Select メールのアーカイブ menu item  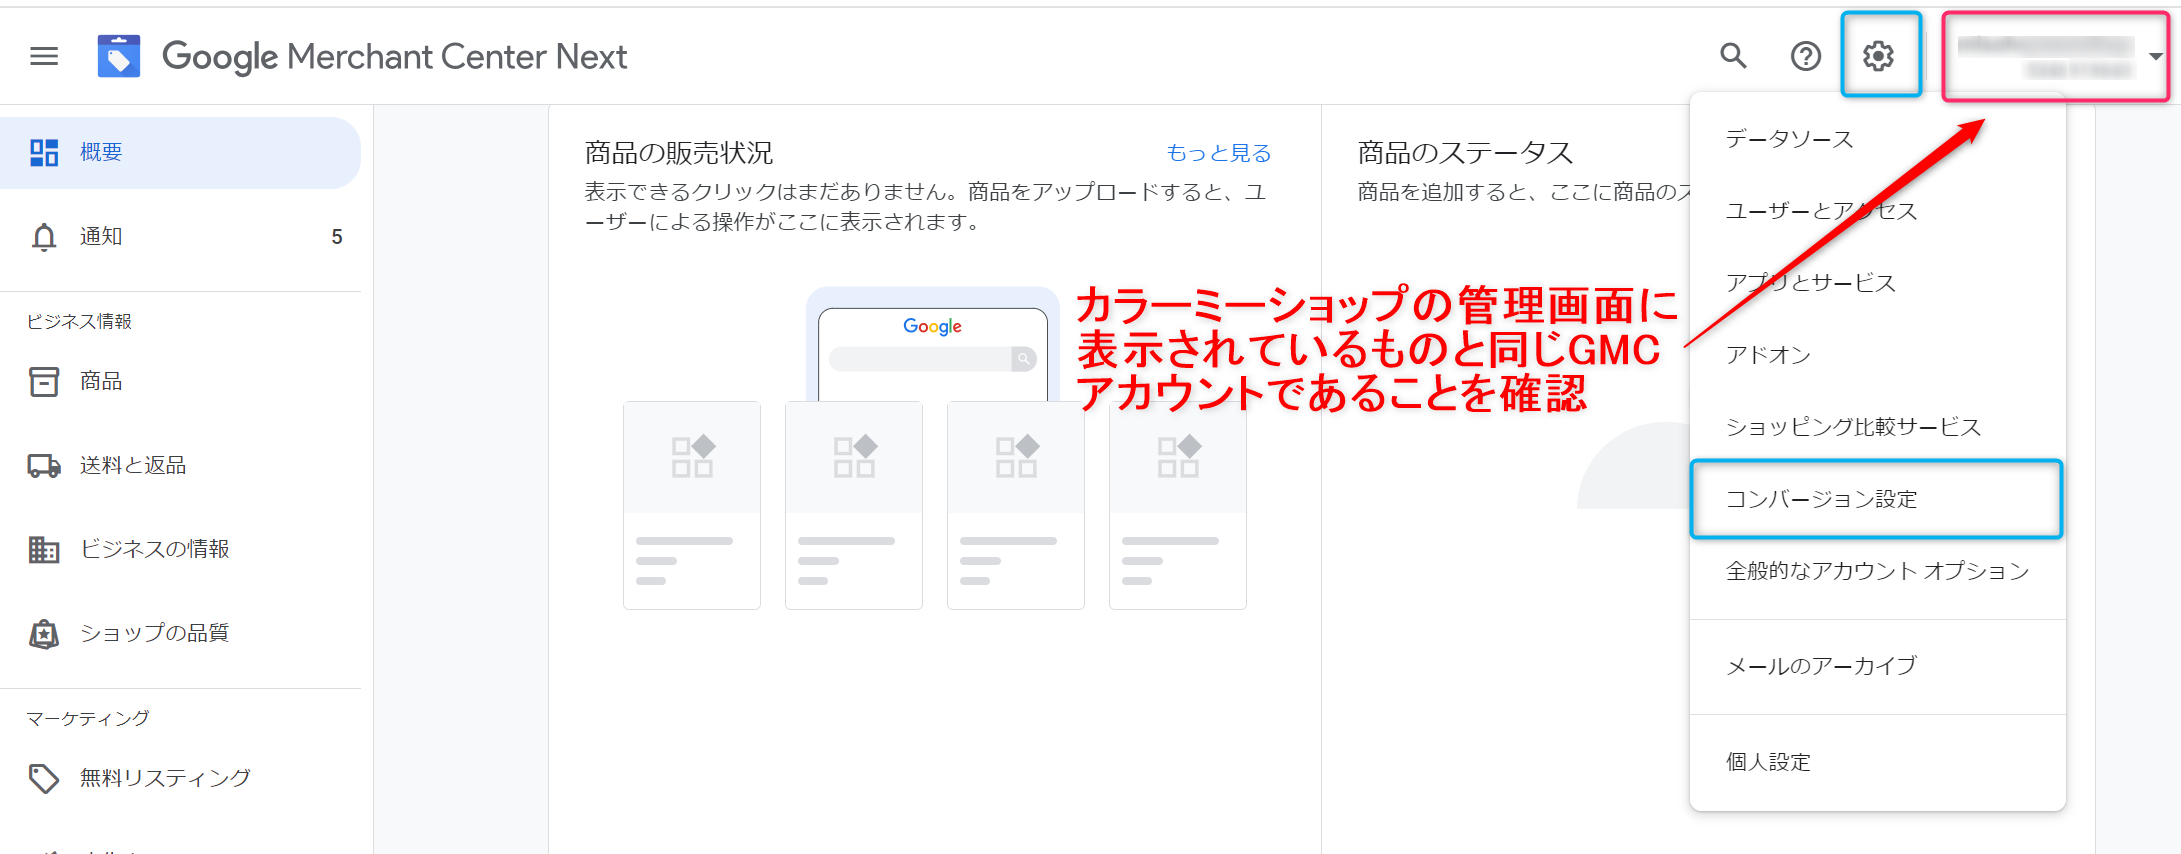[x=1821, y=666]
